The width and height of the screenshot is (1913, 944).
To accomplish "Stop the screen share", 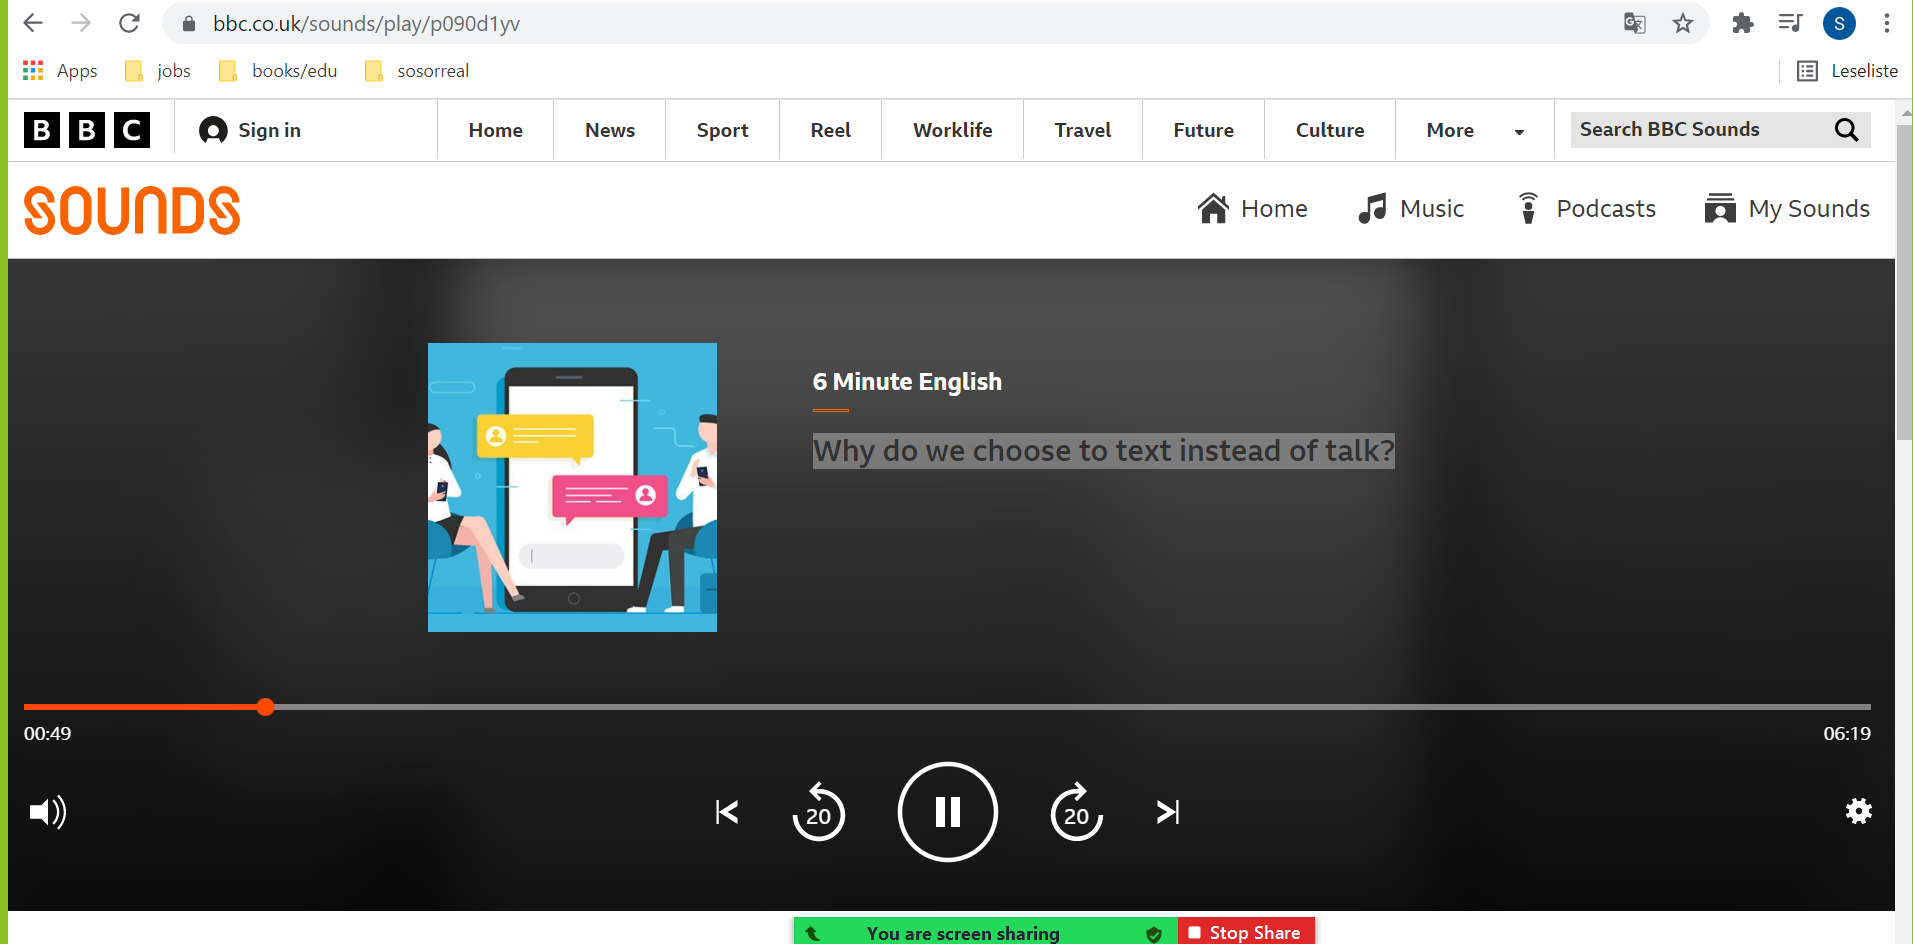I will point(1246,932).
